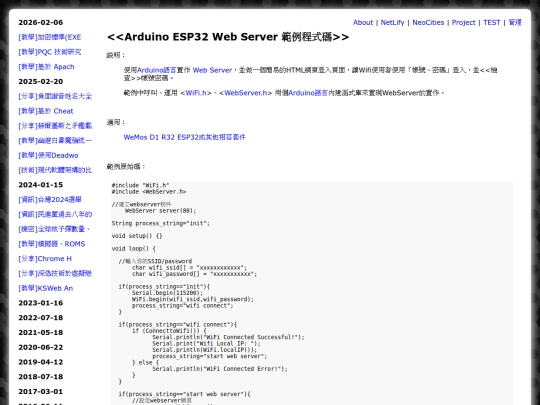Open sidebar post [分享]深偽技術於虛擬
Image resolution: width=540 pixels, height=405 pixels.
(x=55, y=274)
